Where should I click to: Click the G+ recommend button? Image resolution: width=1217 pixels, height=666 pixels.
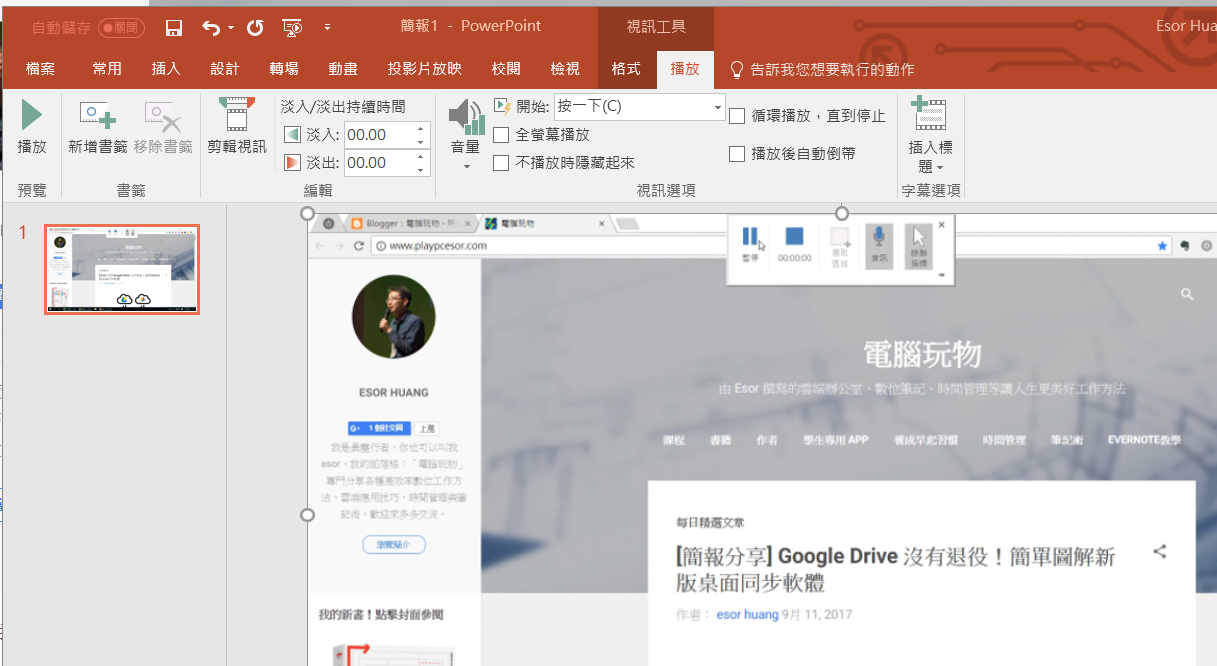(378, 428)
